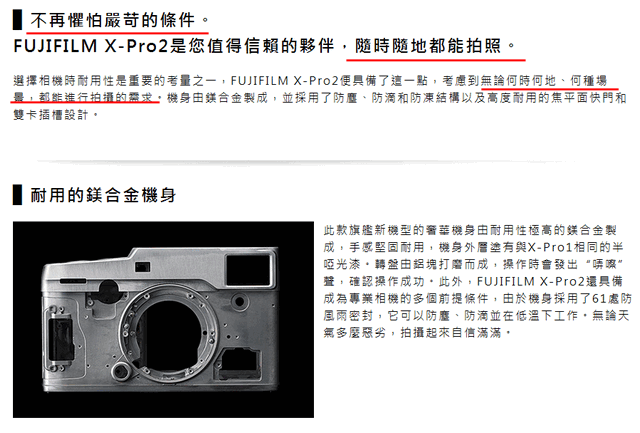
Task: Click the underlined phrase 無論何時何地、何種場
Action: pyautogui.click(x=544, y=80)
